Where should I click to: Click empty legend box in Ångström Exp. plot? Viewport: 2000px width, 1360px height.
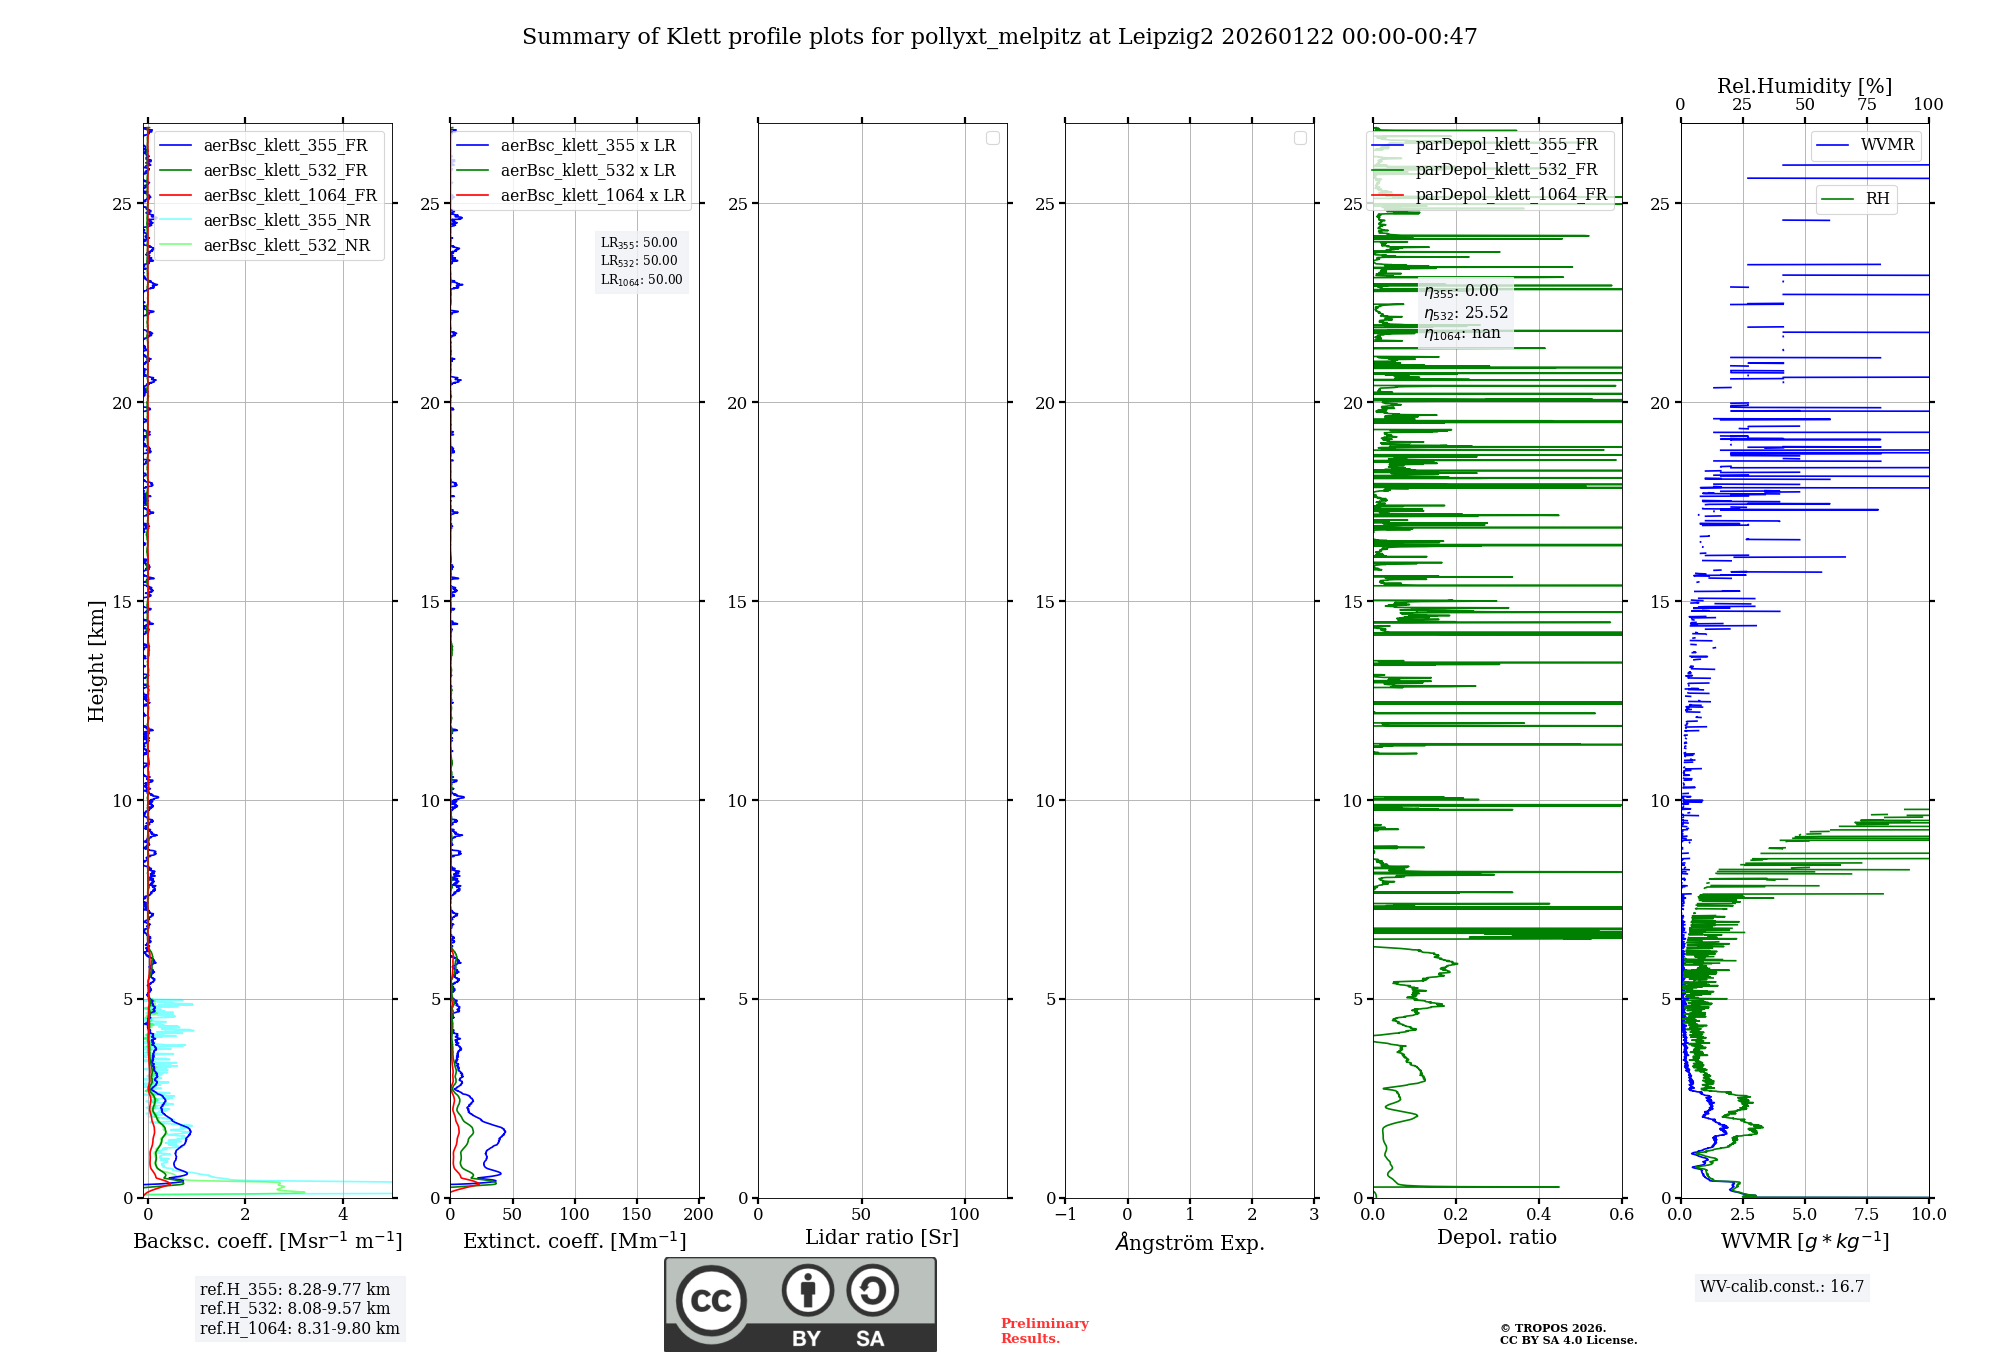point(1300,138)
